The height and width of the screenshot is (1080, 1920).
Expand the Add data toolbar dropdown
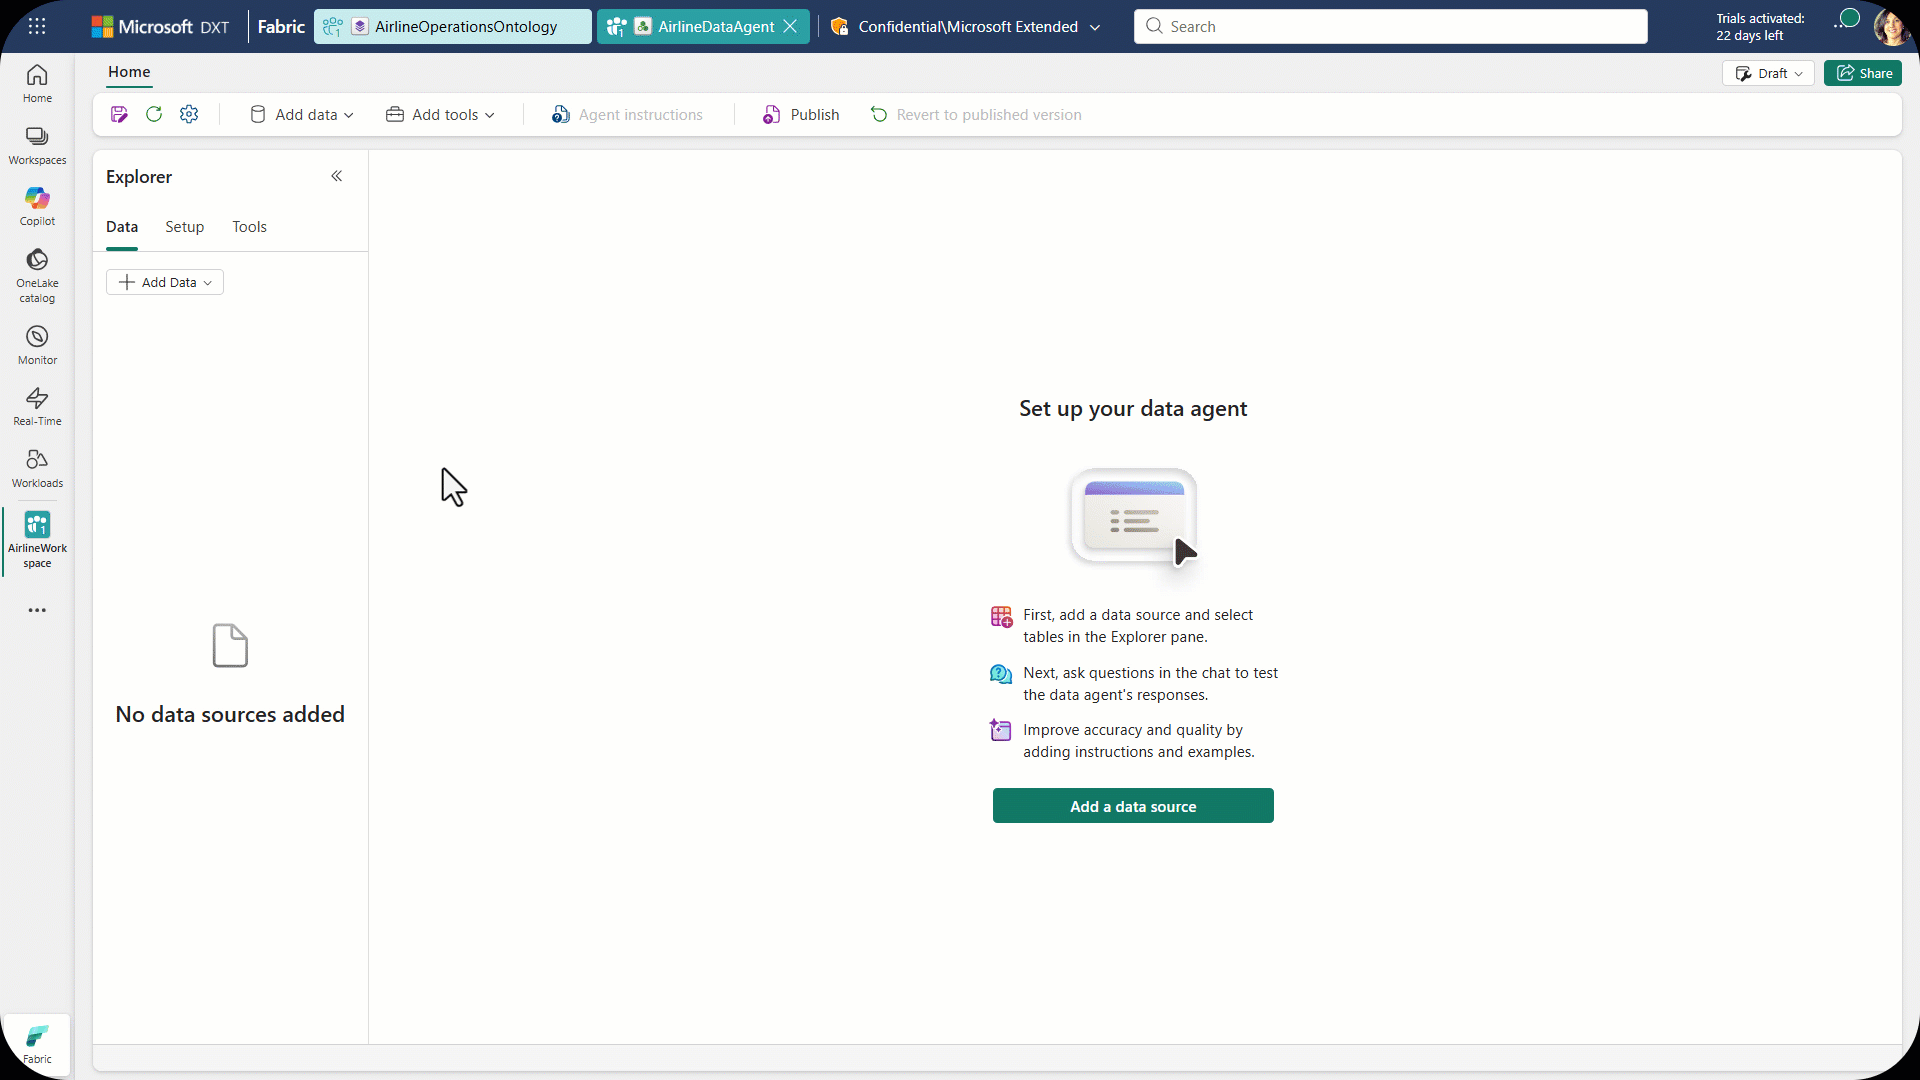pyautogui.click(x=301, y=115)
